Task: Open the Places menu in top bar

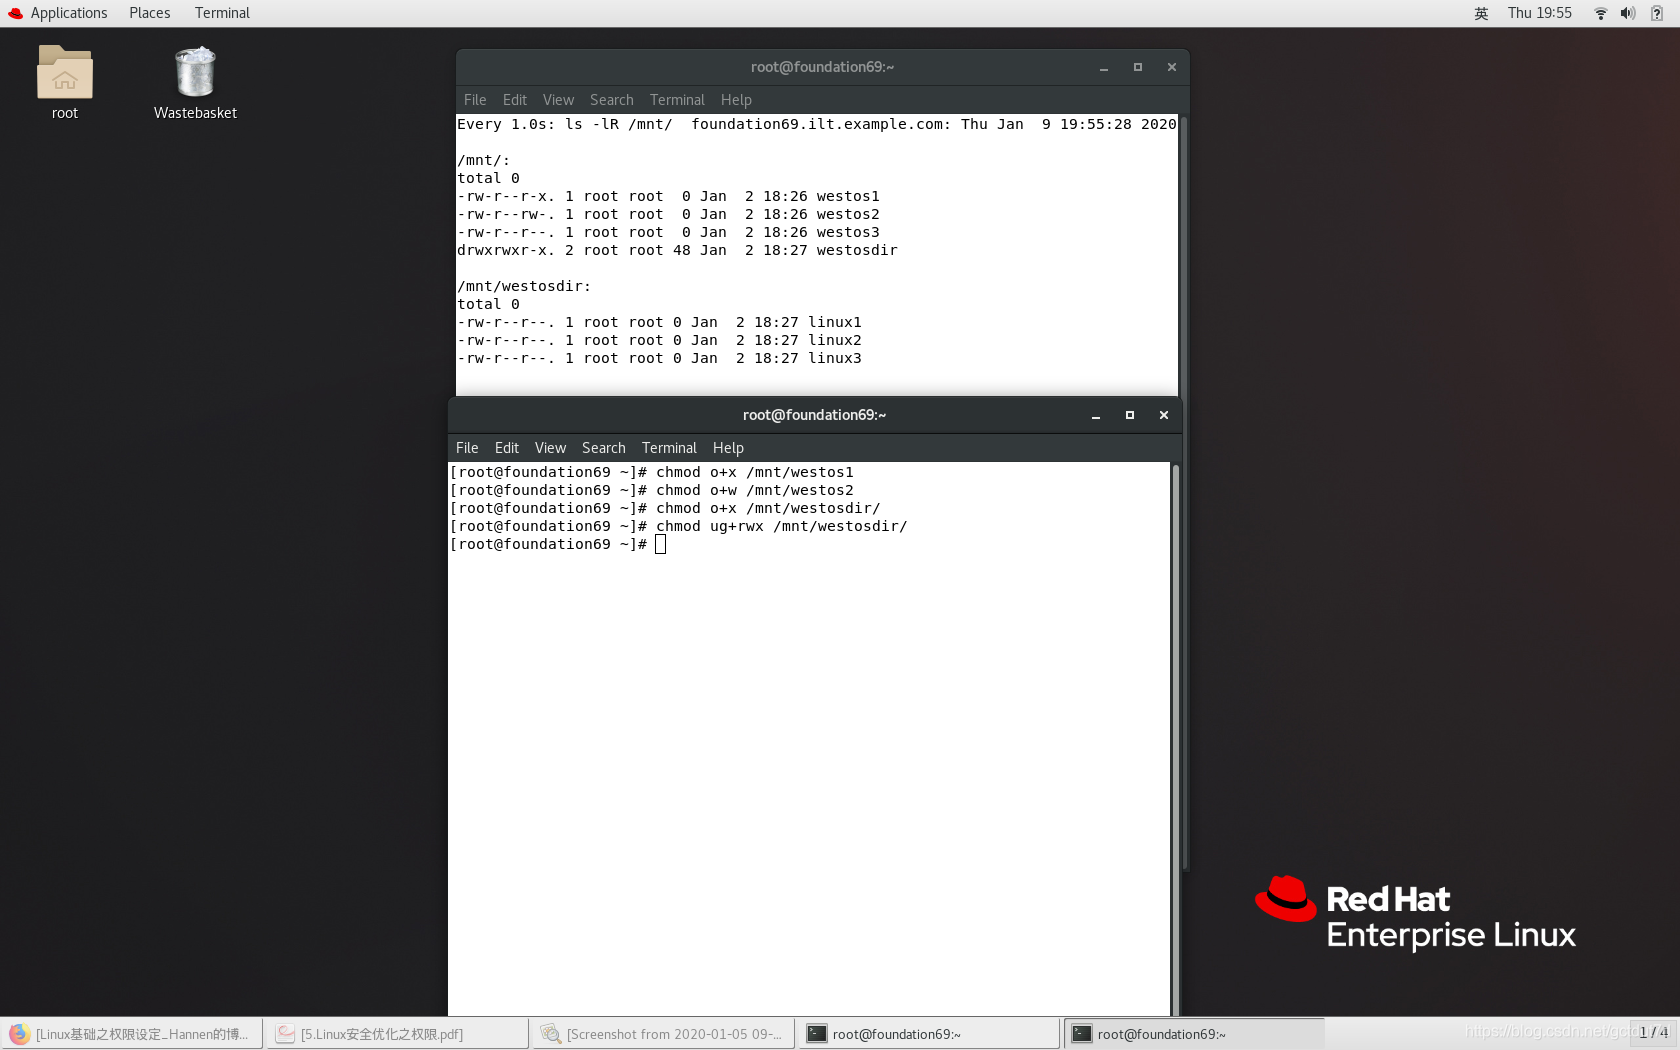Action: pyautogui.click(x=149, y=13)
